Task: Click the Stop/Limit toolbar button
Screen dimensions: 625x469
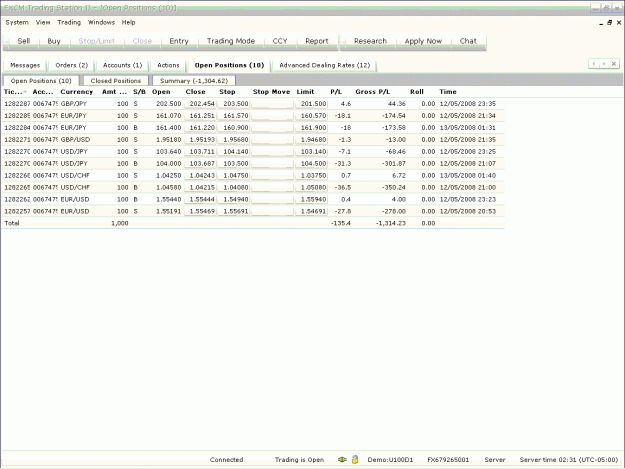Action: click(96, 41)
